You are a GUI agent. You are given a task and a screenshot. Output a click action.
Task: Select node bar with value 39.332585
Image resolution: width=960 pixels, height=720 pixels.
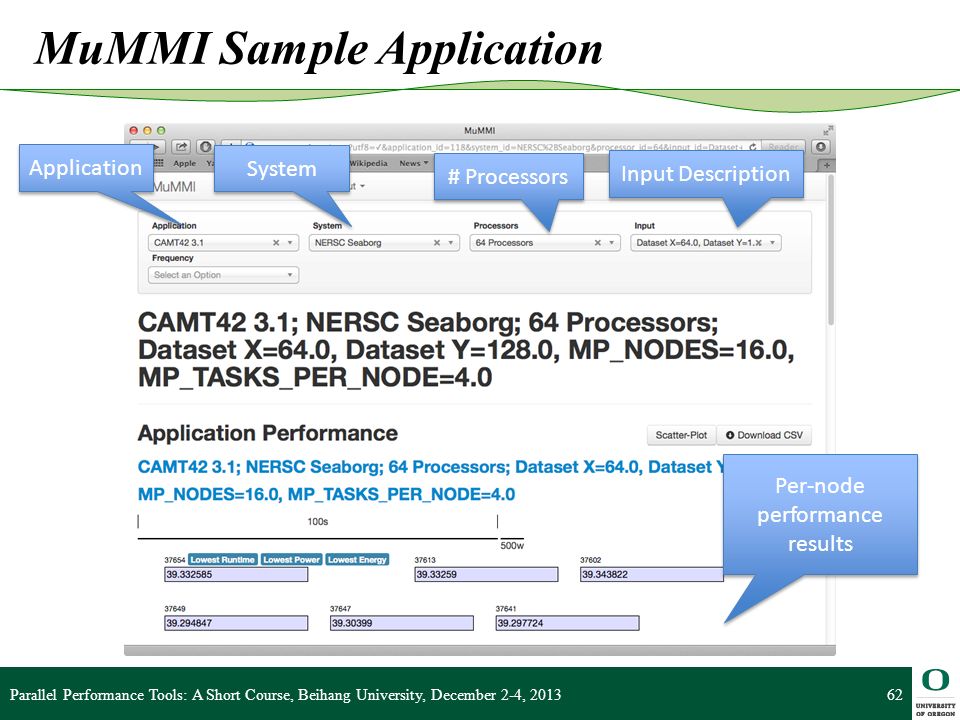click(236, 574)
